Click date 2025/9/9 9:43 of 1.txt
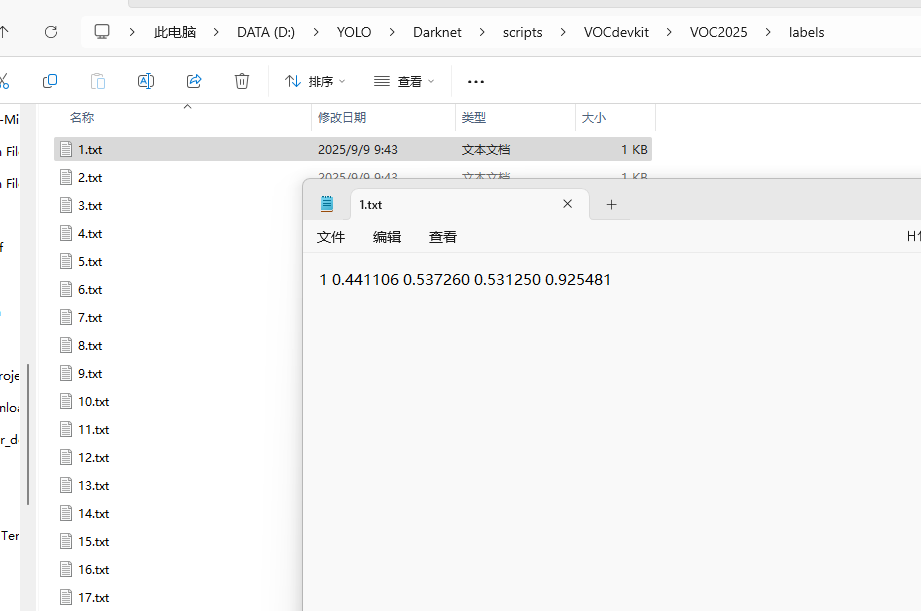 pos(358,150)
